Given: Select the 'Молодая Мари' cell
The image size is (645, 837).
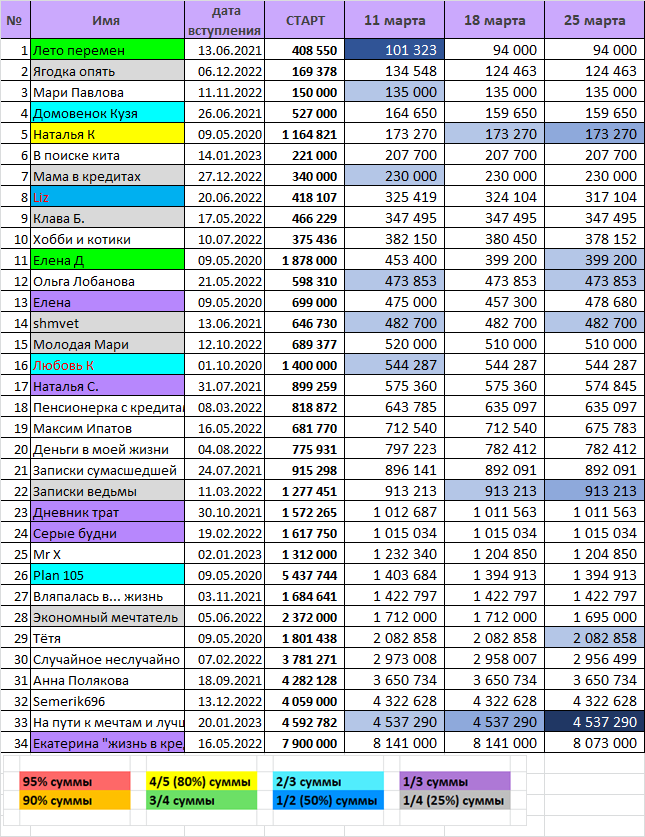Looking at the screenshot, I should 107,344.
